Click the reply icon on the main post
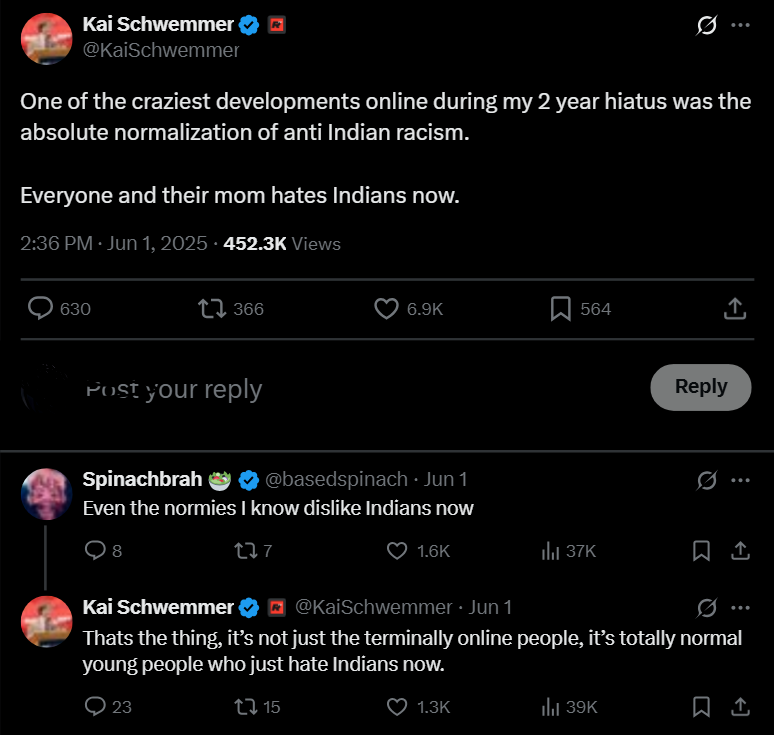The width and height of the screenshot is (774, 735). pyautogui.click(x=40, y=309)
